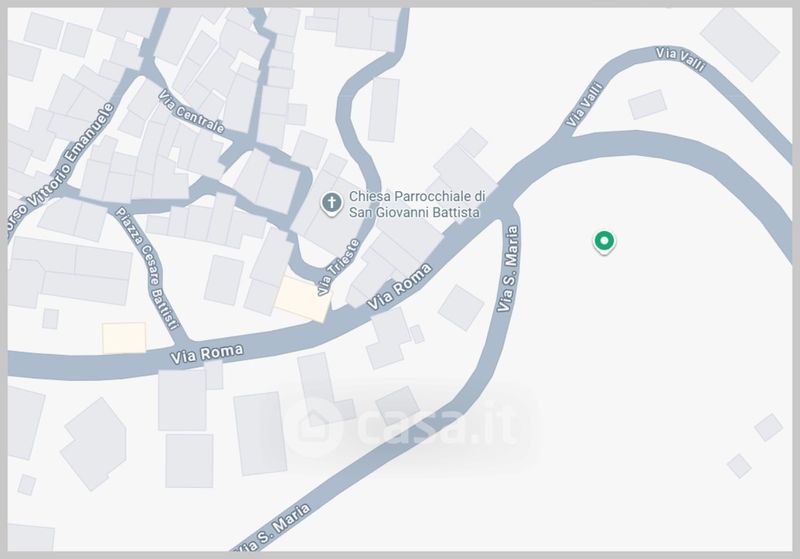Click the yellow building beside Via Roma
800x559 pixels.
tap(124, 338)
